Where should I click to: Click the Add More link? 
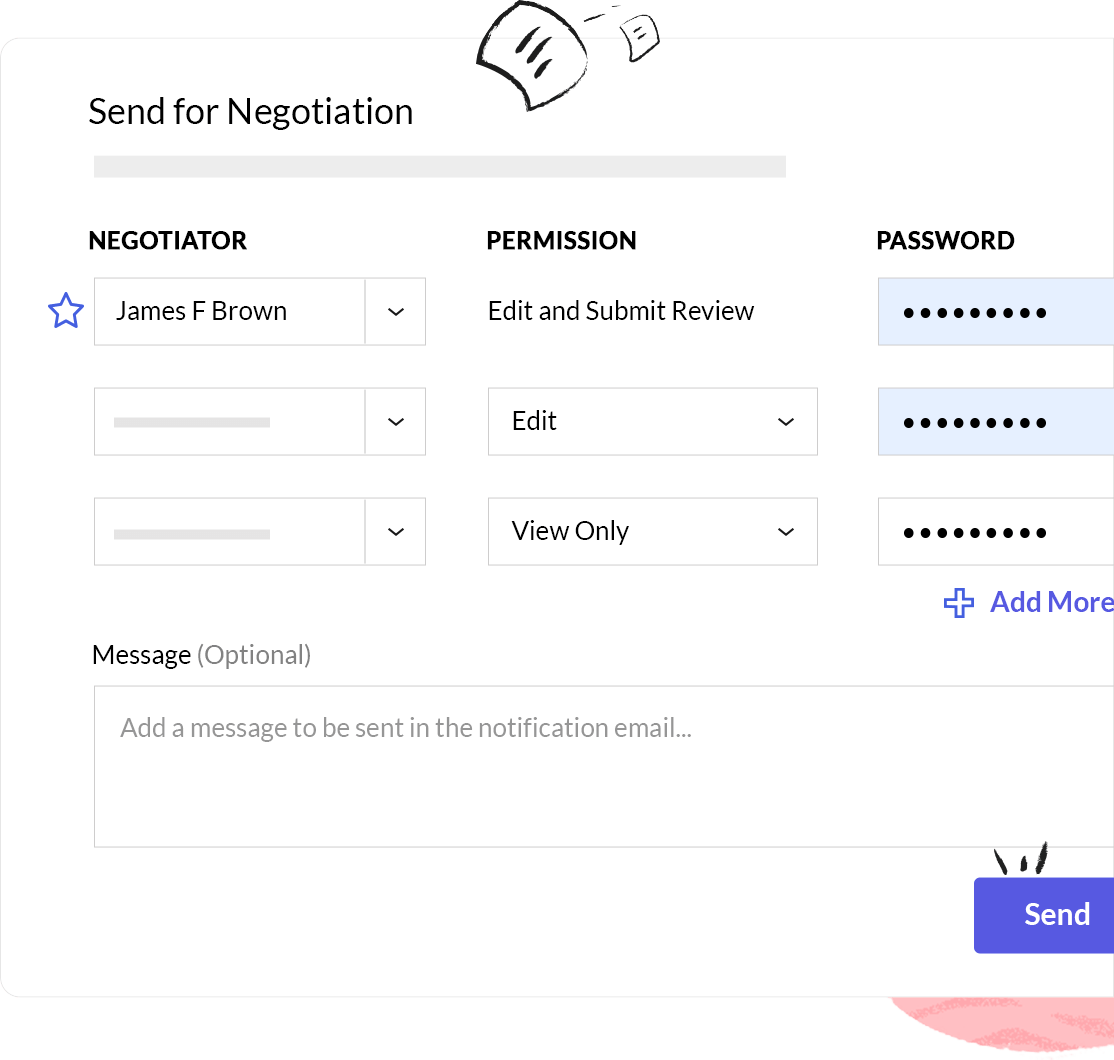[x=1050, y=602]
